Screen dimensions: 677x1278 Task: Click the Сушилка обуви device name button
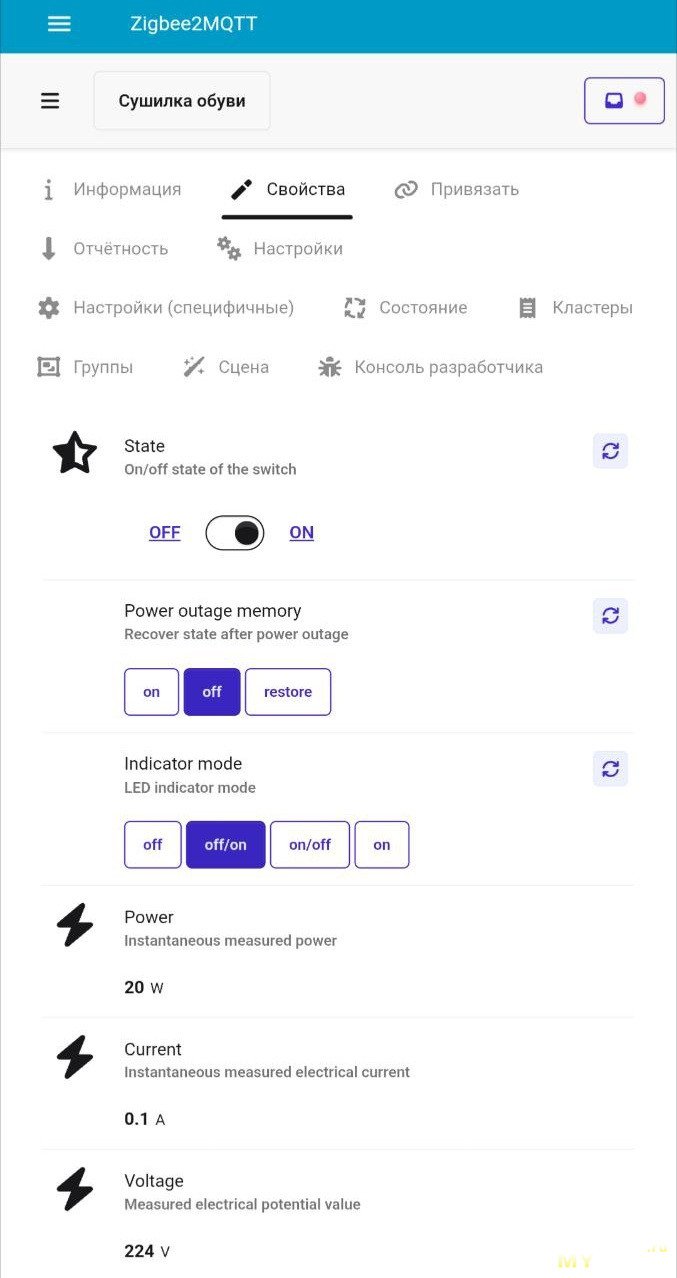point(182,101)
